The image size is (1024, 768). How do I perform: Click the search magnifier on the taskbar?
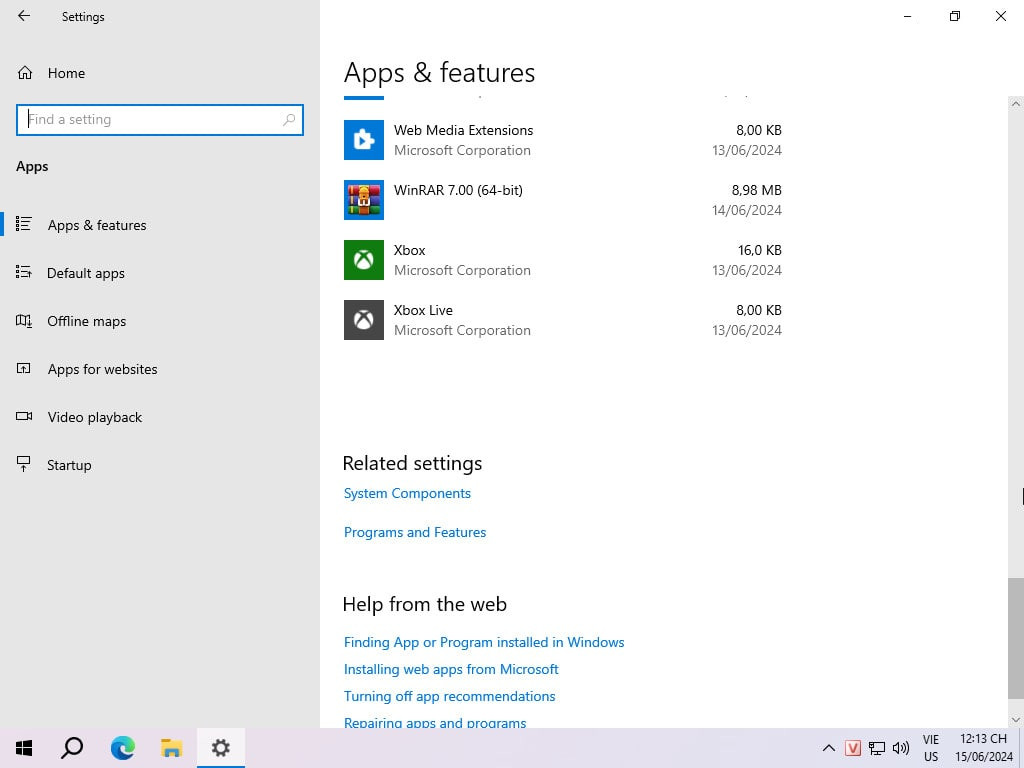(72, 748)
